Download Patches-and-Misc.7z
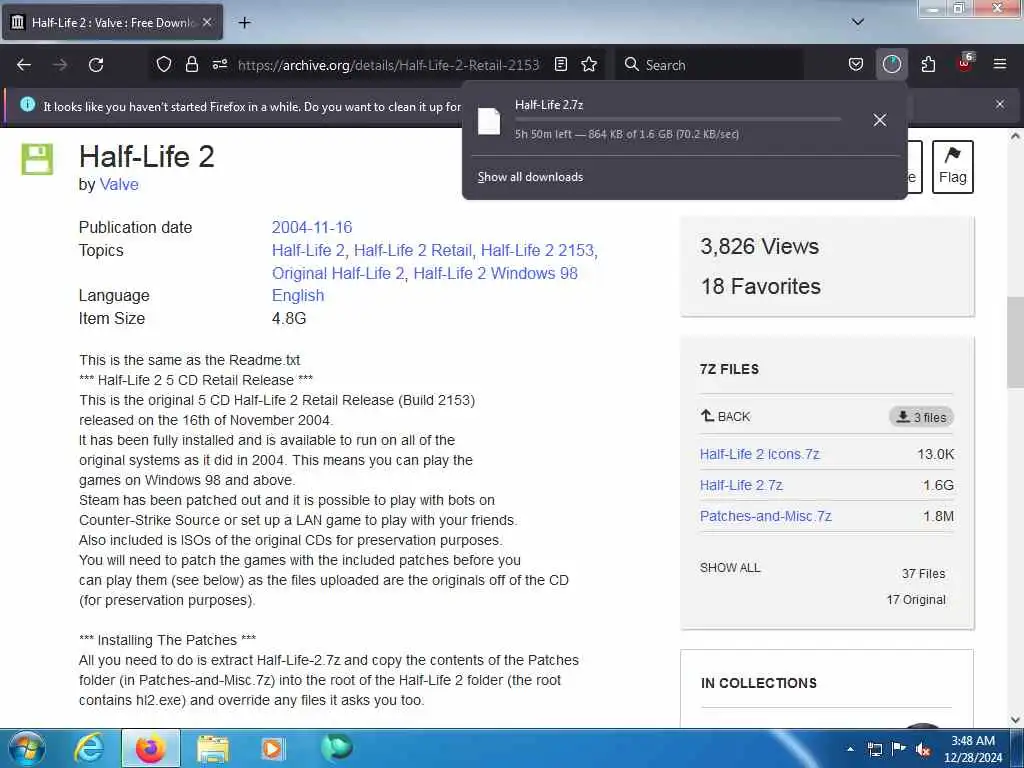Screen dimensions: 1024x768 pos(765,516)
